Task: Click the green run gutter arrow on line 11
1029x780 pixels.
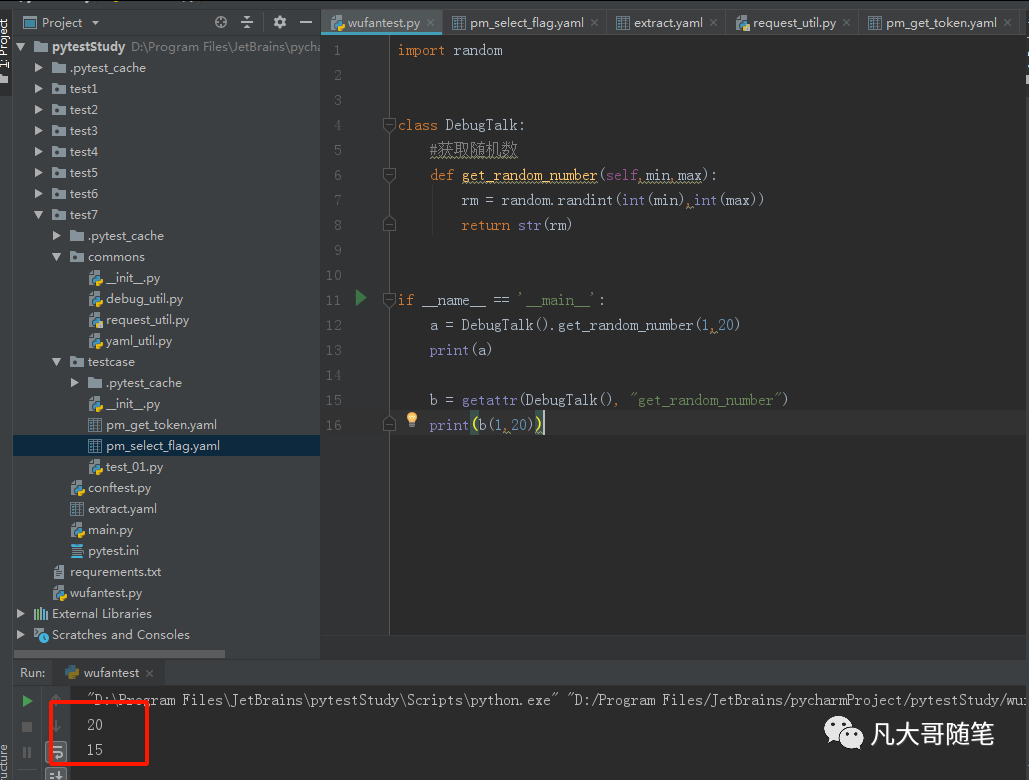Action: [x=361, y=298]
